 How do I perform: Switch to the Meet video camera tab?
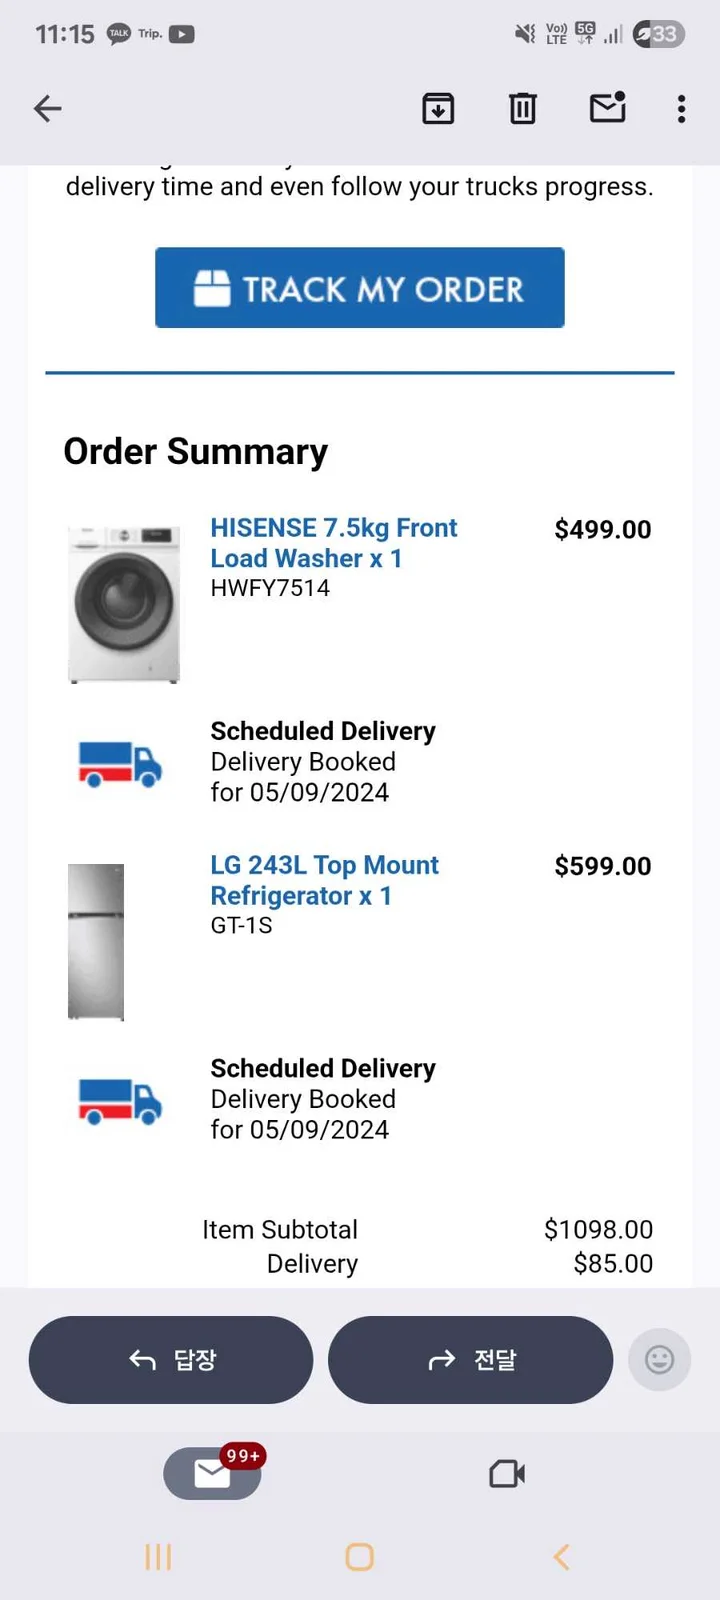[x=507, y=1473]
